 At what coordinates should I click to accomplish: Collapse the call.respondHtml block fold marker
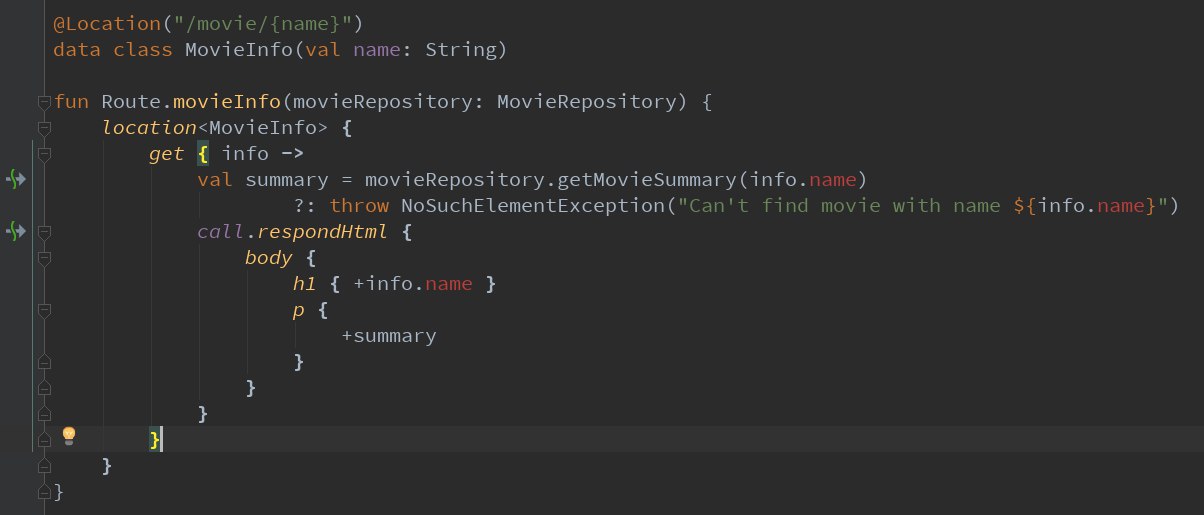43,232
